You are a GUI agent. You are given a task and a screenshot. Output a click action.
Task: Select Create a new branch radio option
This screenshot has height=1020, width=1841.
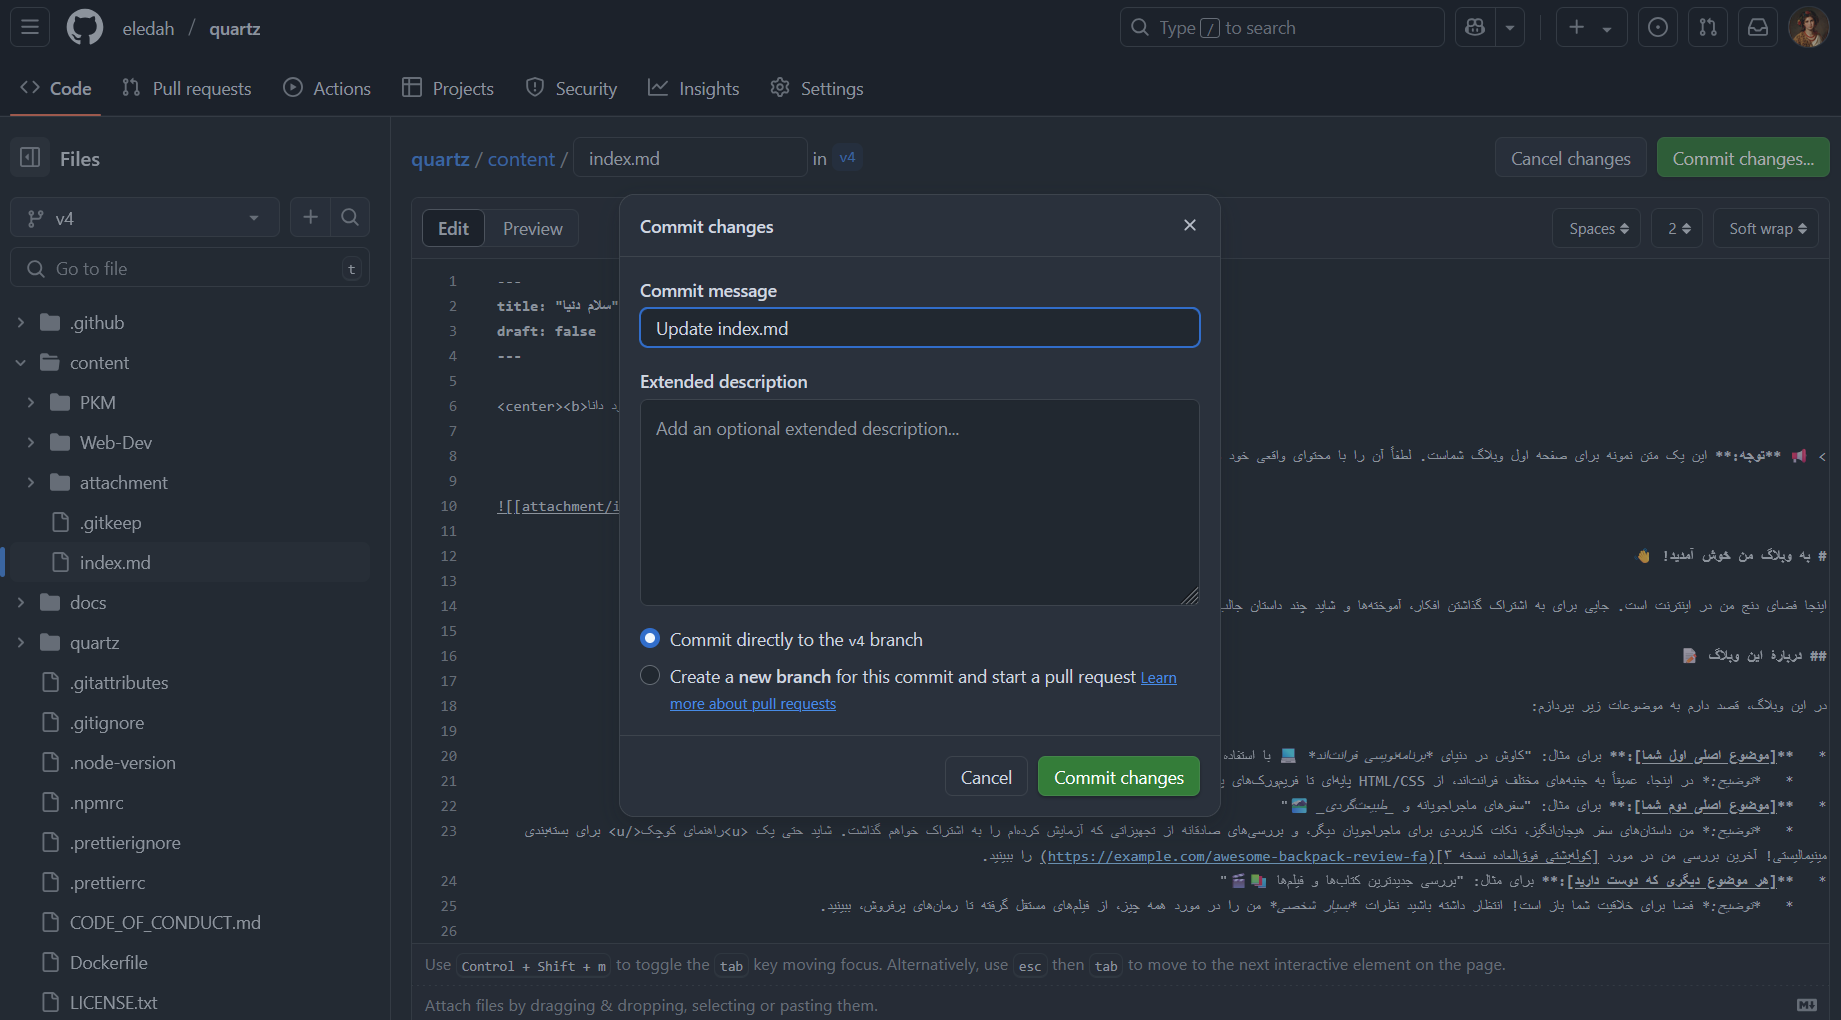650,676
